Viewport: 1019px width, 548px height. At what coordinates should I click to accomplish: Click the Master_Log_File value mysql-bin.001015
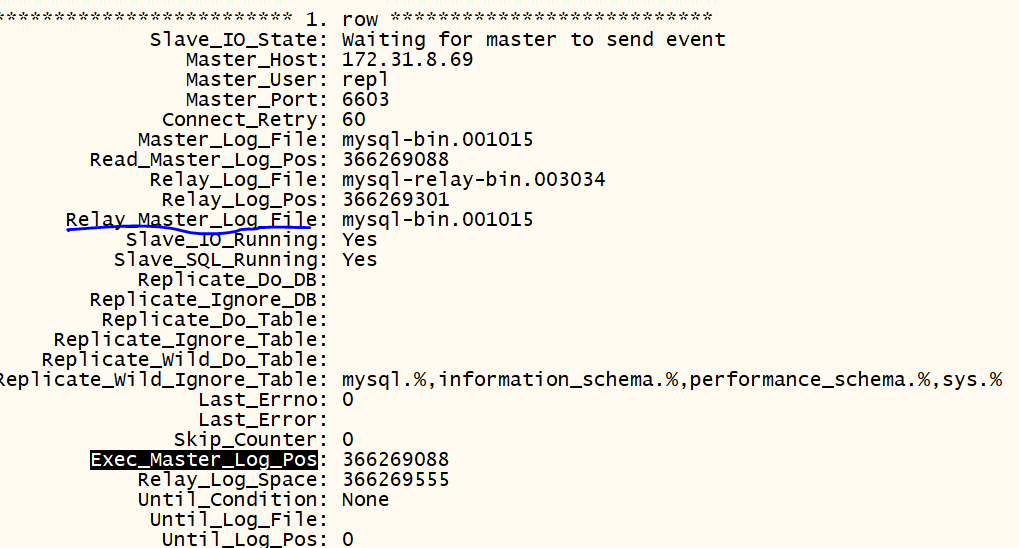tap(437, 140)
